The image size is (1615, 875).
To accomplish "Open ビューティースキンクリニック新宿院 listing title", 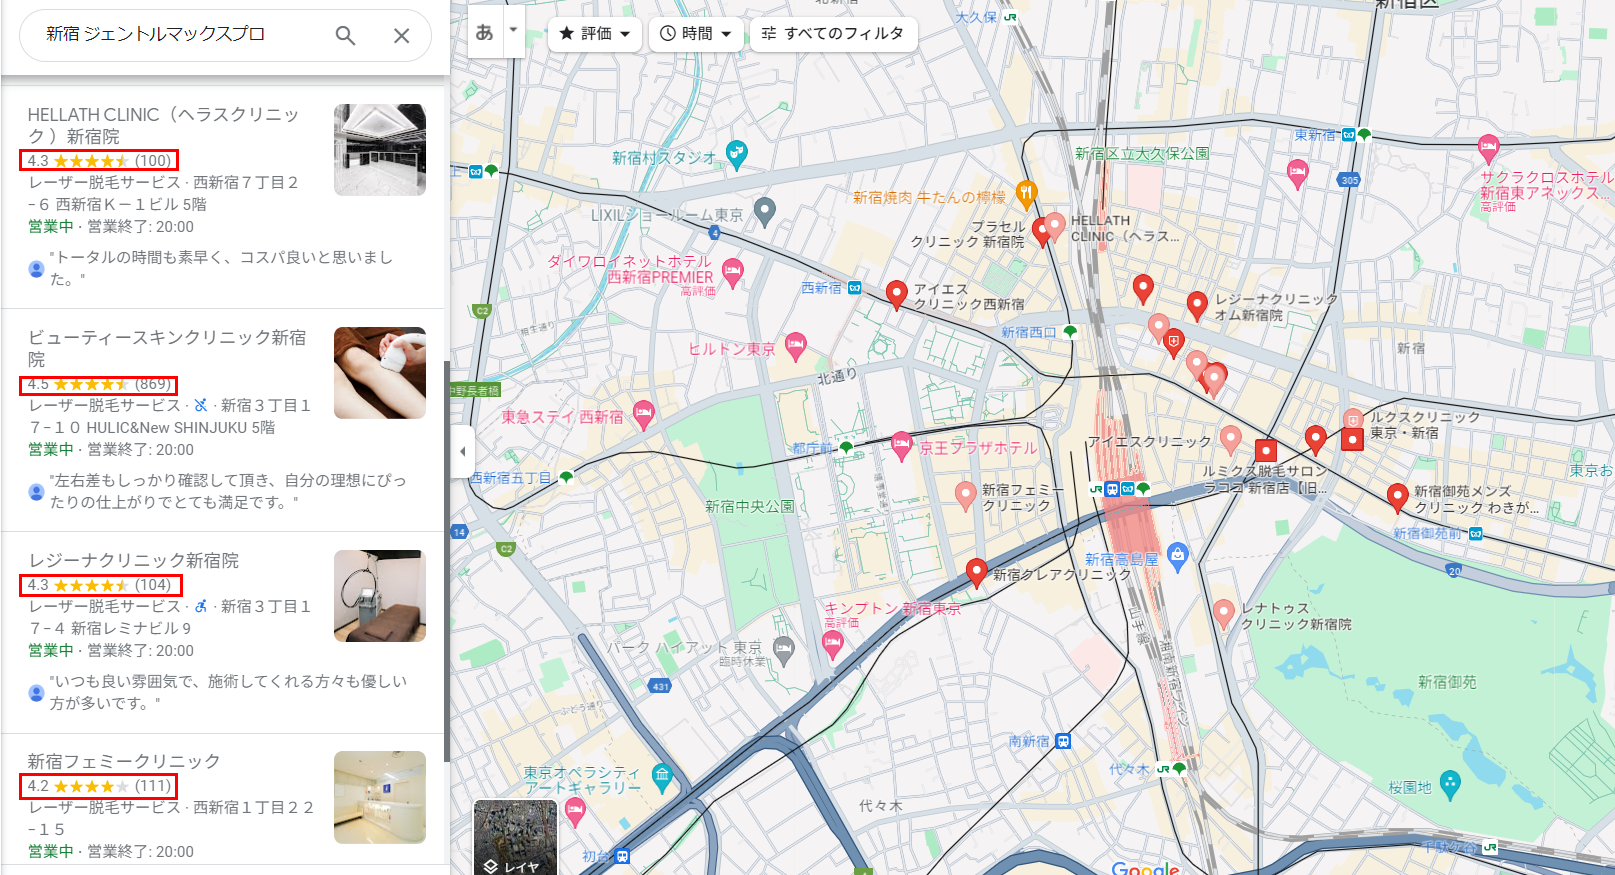I will tap(167, 348).
